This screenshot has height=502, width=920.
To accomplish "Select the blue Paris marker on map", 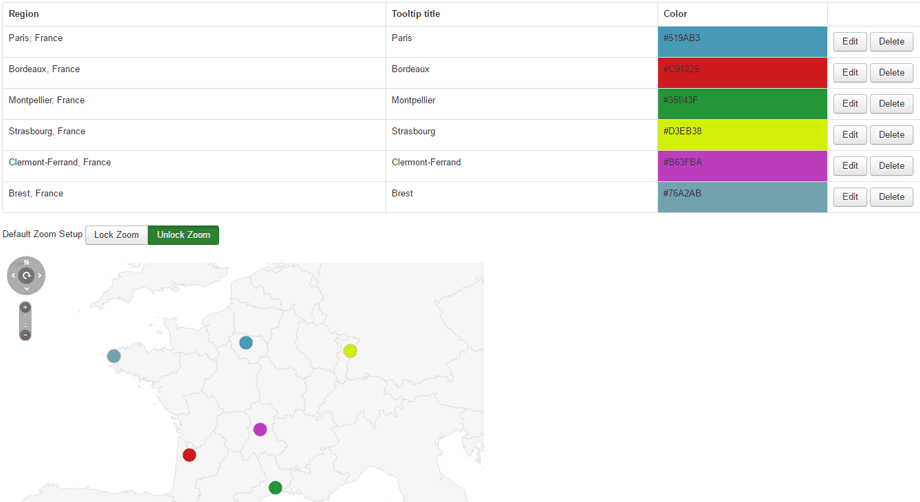I will 246,343.
